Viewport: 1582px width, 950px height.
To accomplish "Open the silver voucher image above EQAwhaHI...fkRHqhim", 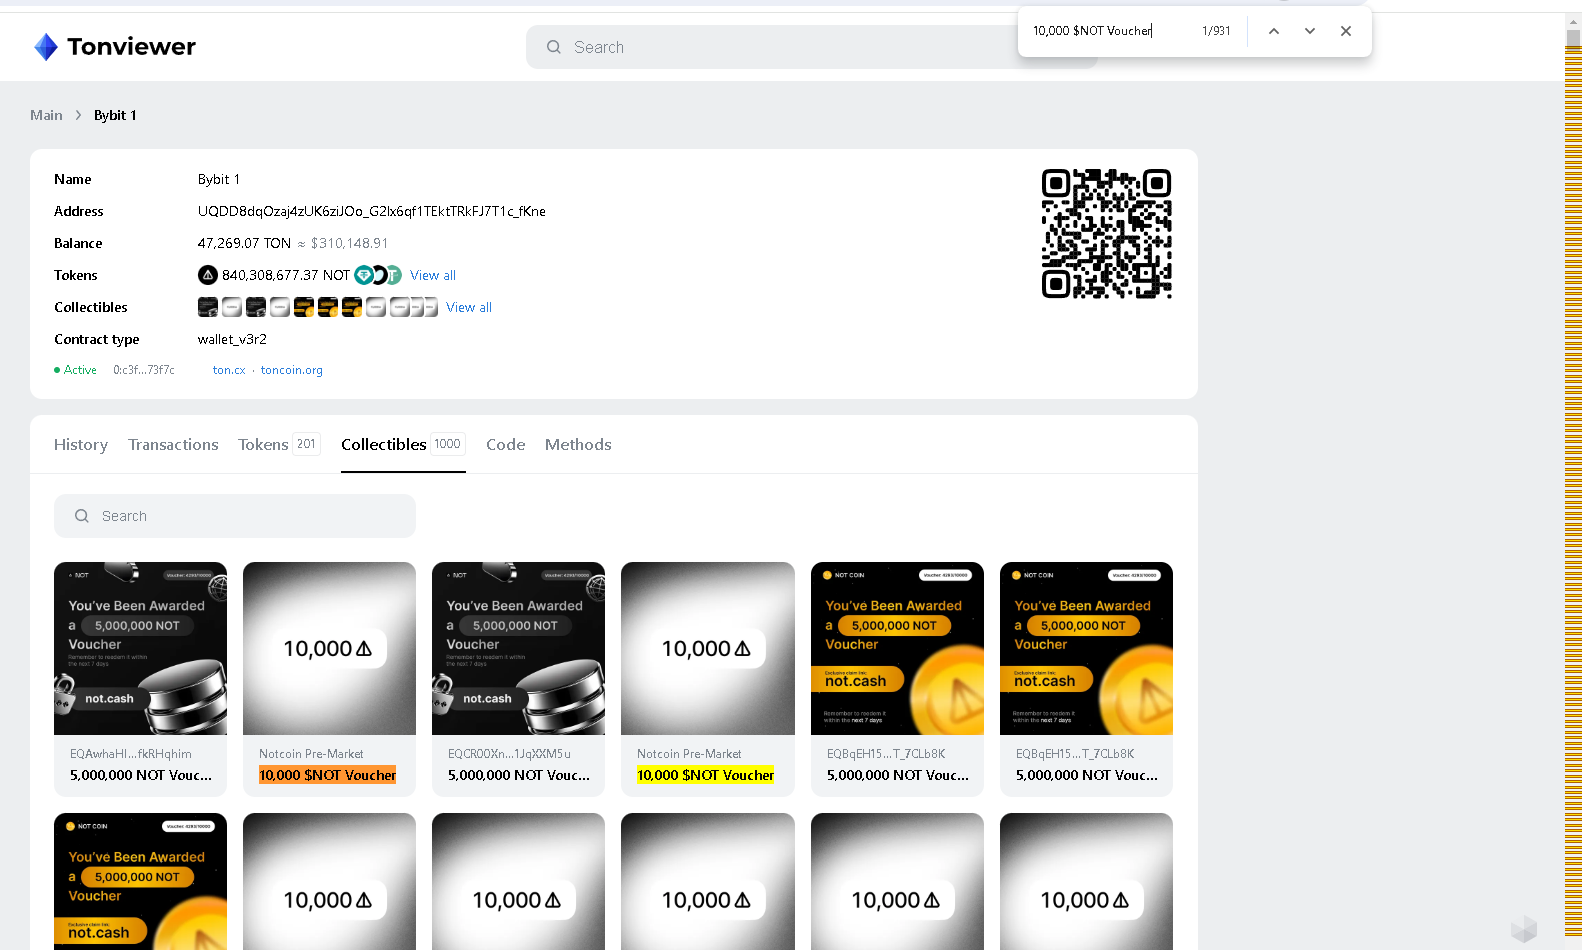I will pyautogui.click(x=140, y=648).
